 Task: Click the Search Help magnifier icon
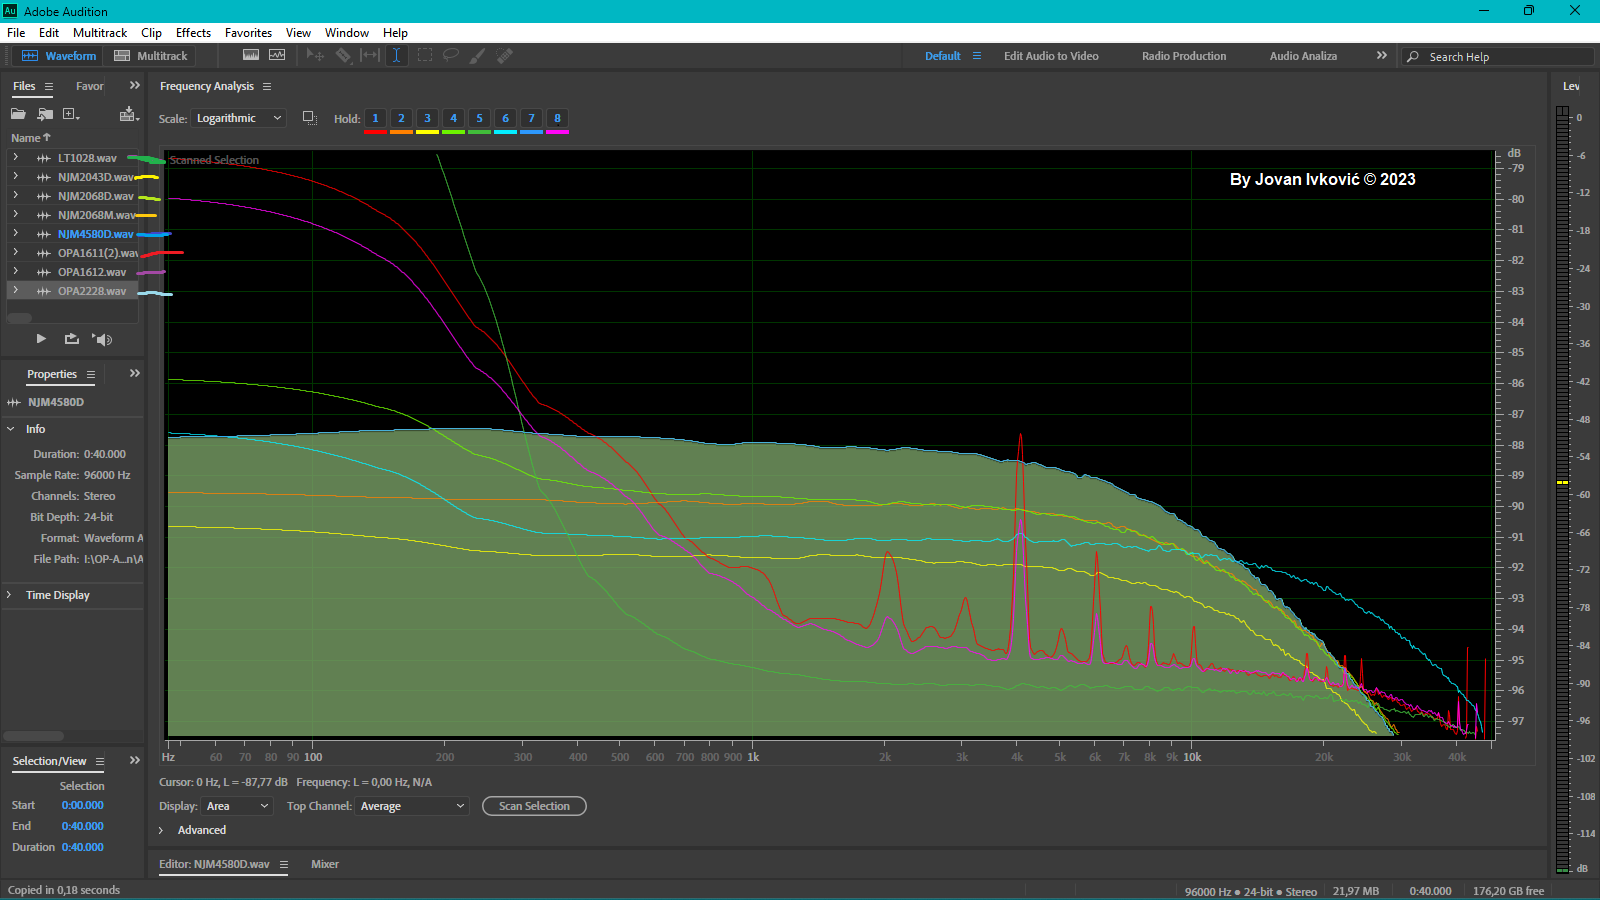tap(1413, 57)
